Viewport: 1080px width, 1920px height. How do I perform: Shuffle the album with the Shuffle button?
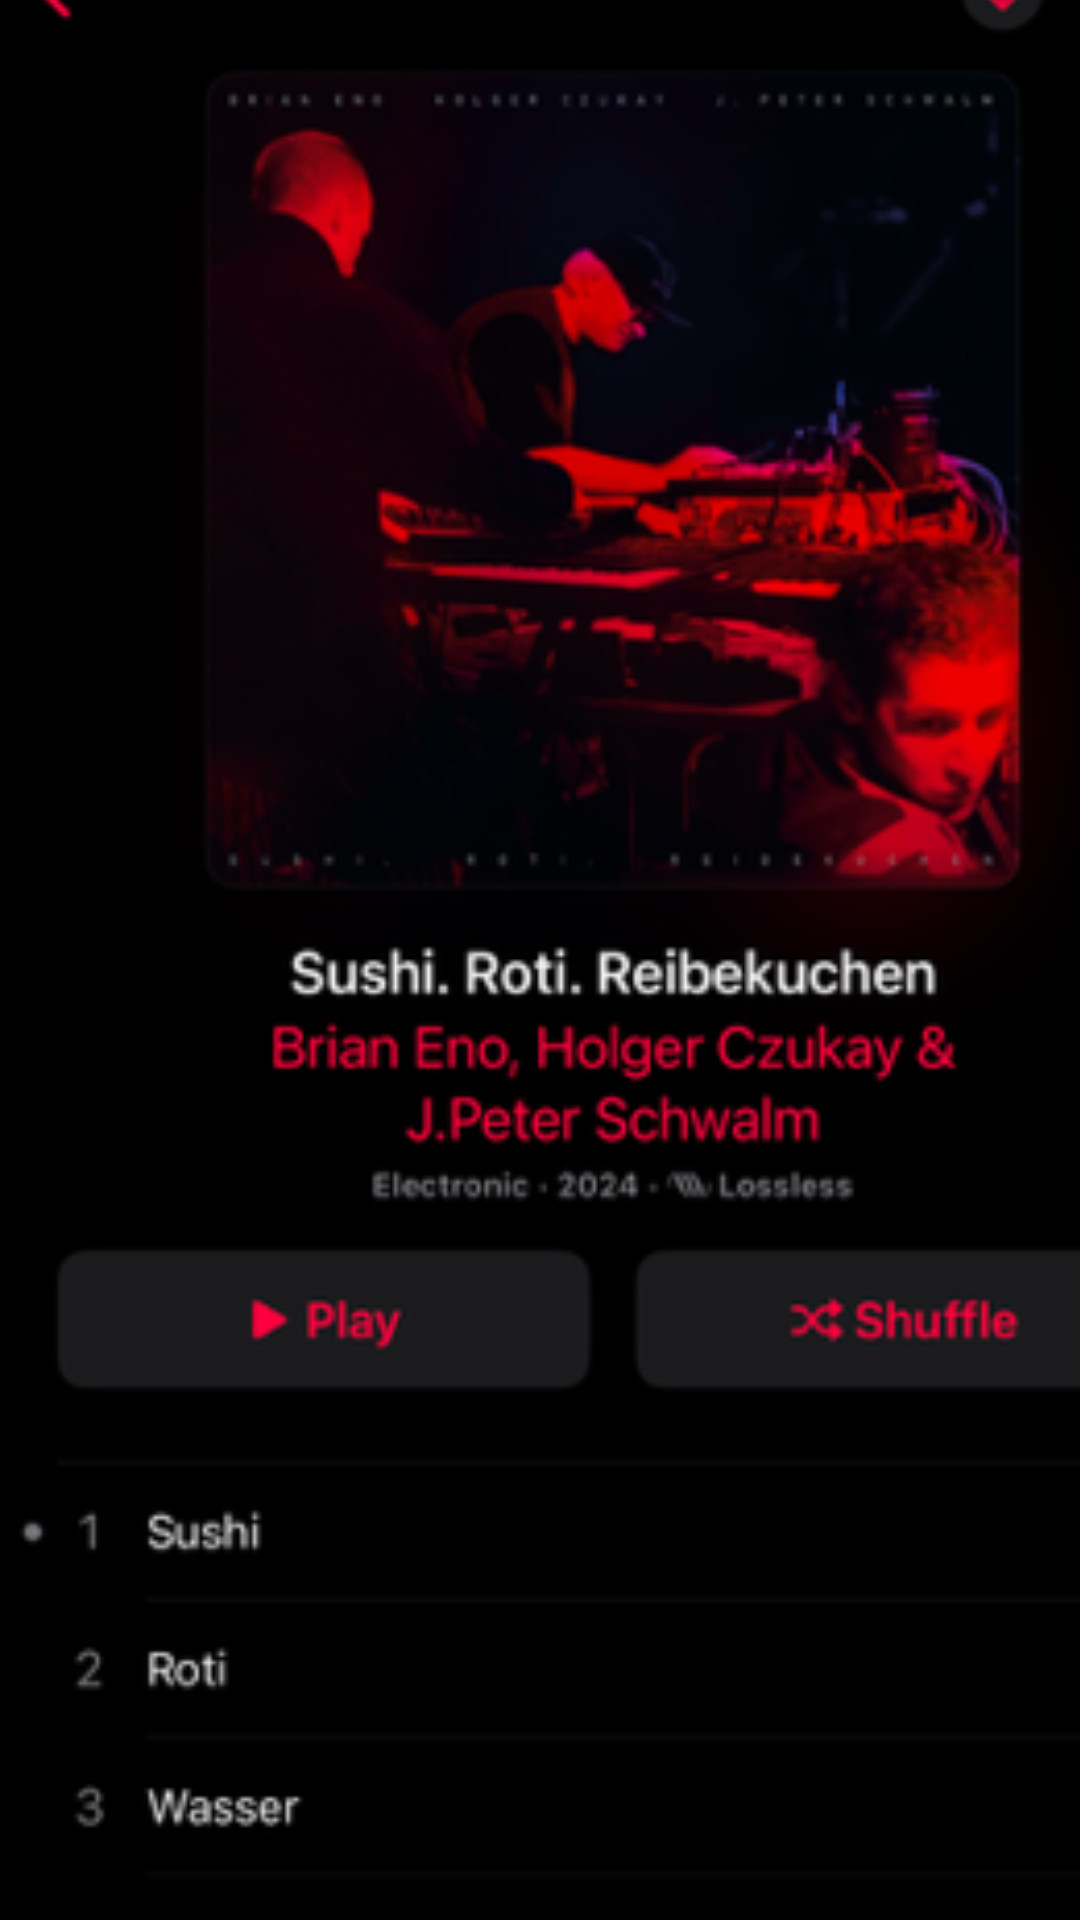pos(858,1320)
